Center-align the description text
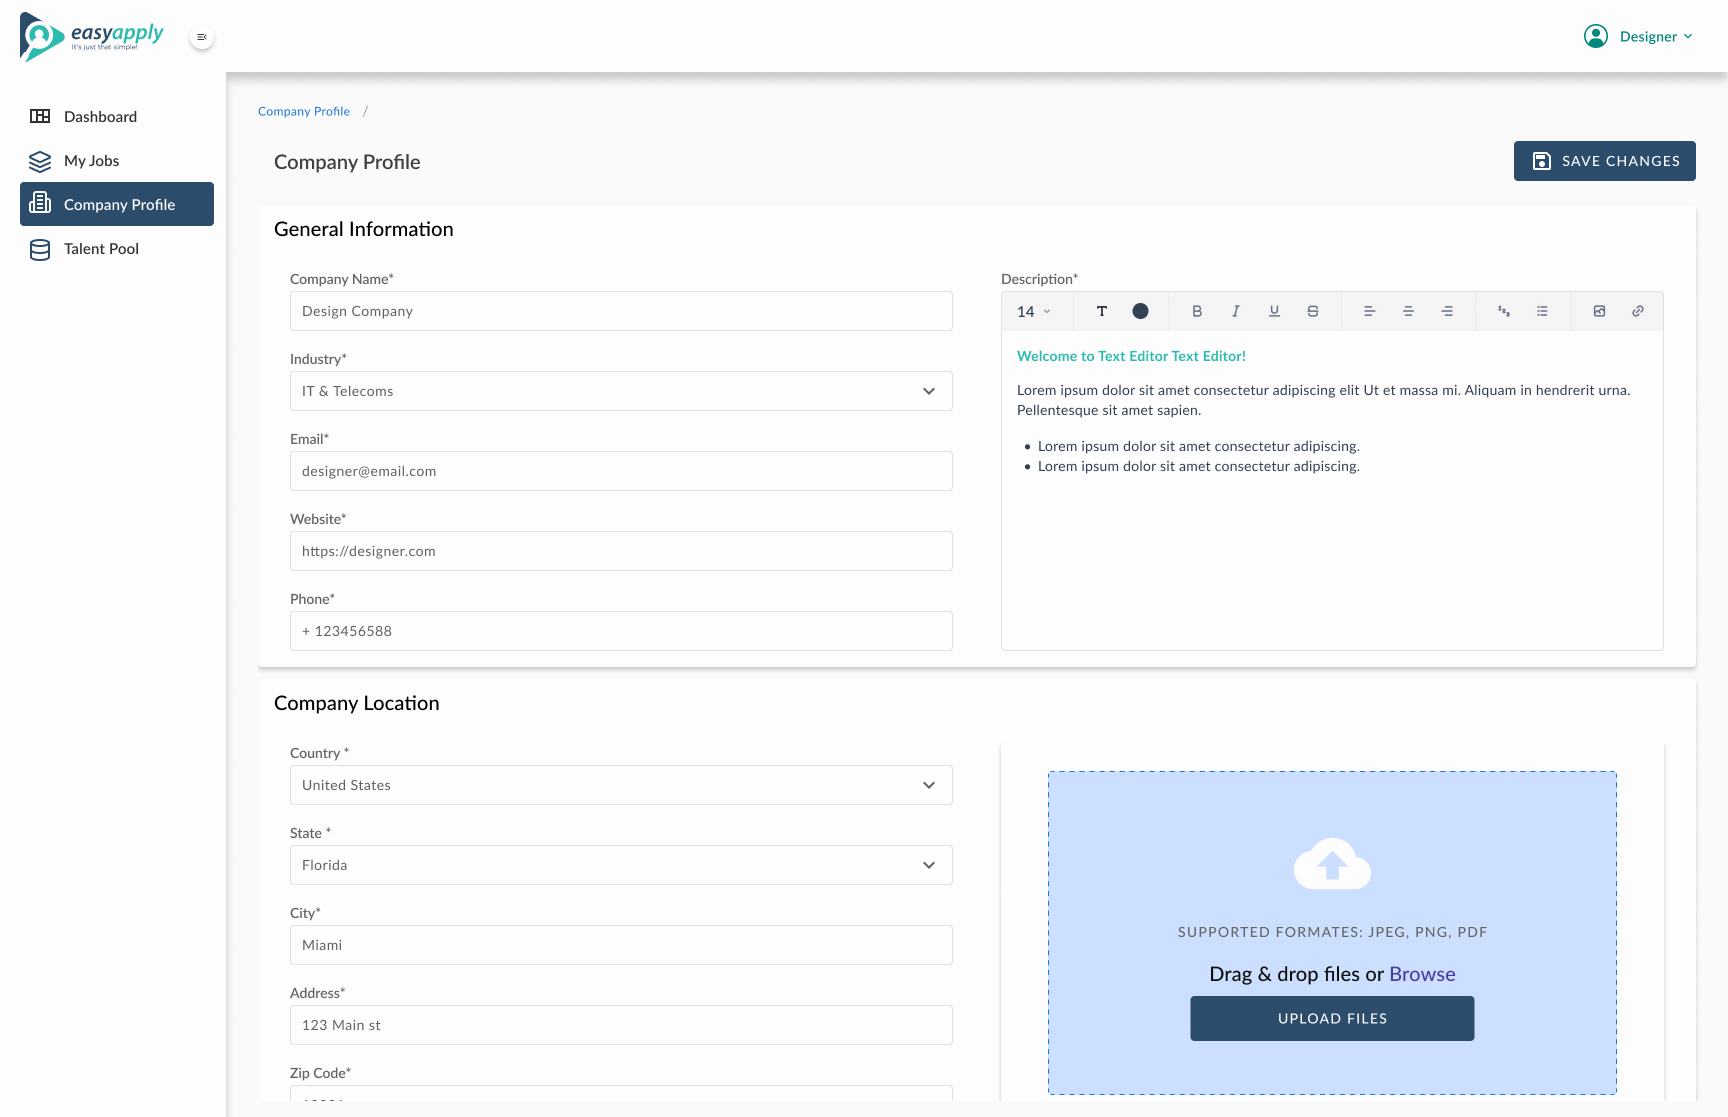This screenshot has height=1117, width=1728. pos(1408,311)
